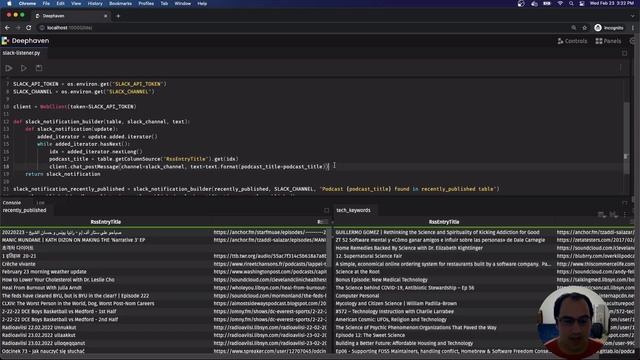Bookmark this page with the star icon
Image resolution: width=640 pixels, height=360 pixels.
[x=584, y=28]
